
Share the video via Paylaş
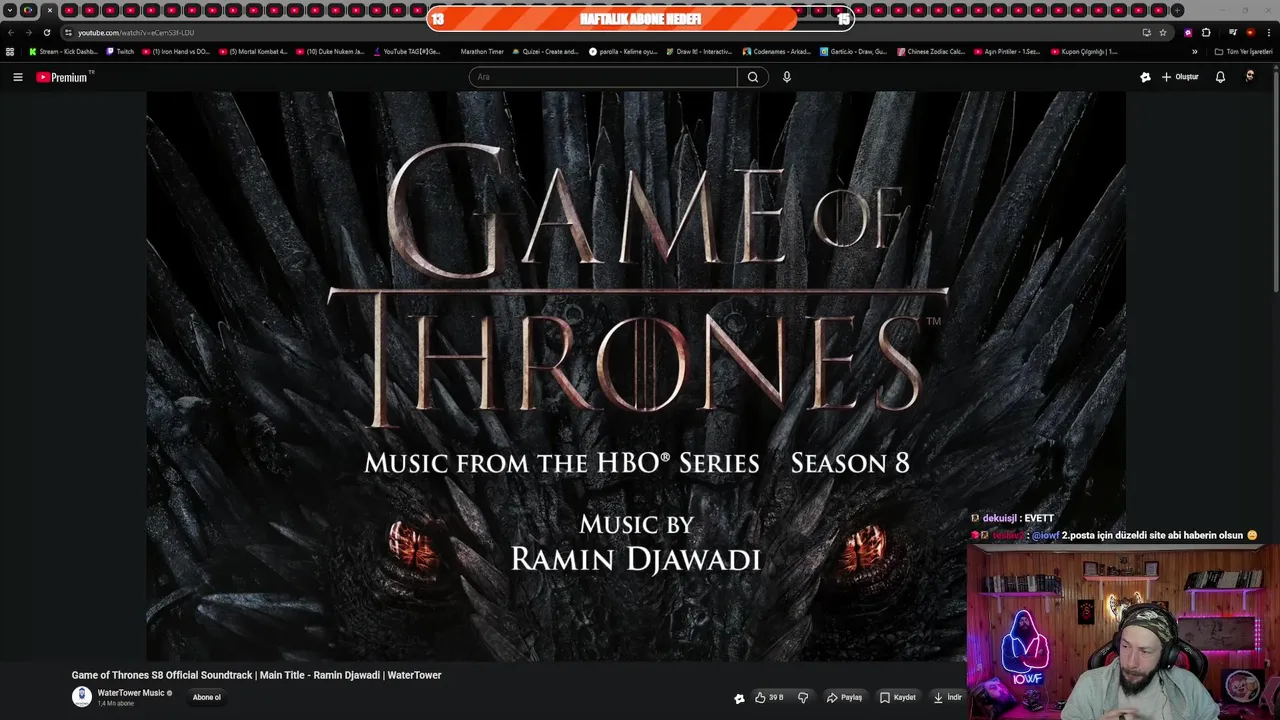pos(844,698)
